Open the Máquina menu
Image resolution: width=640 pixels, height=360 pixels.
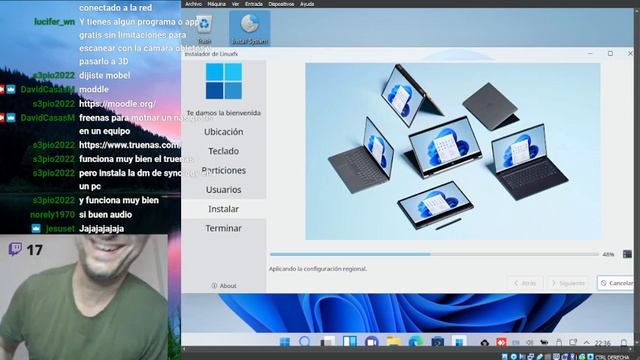[216, 4]
